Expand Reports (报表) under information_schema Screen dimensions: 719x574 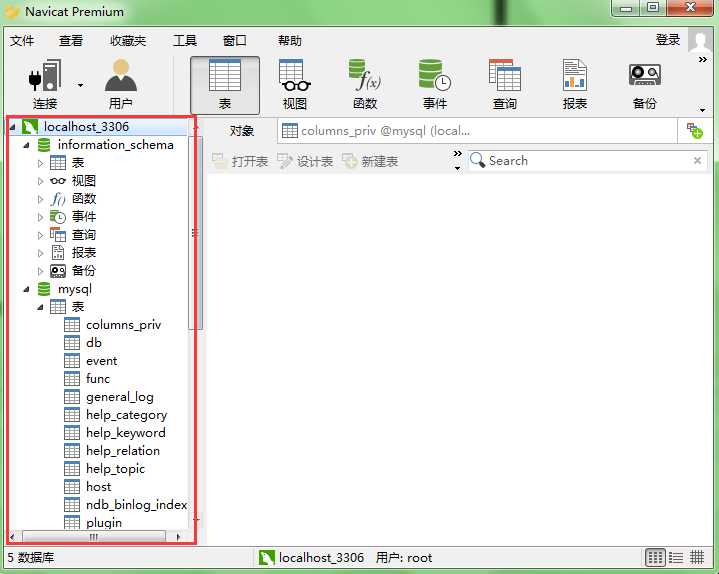(x=40, y=253)
